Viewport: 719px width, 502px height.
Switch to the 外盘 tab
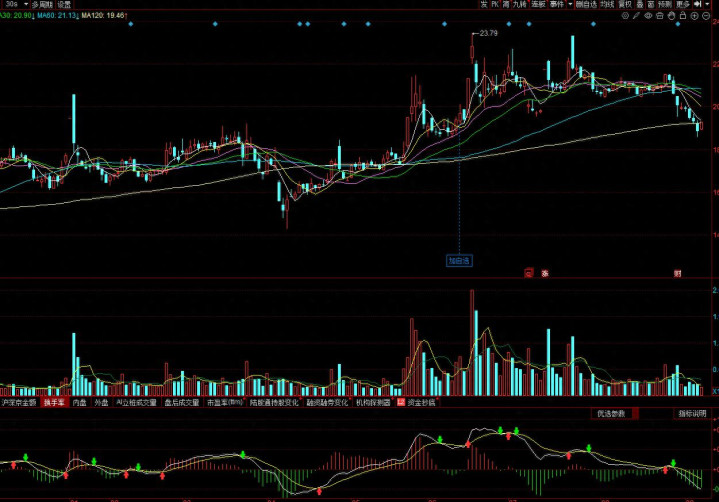click(101, 403)
